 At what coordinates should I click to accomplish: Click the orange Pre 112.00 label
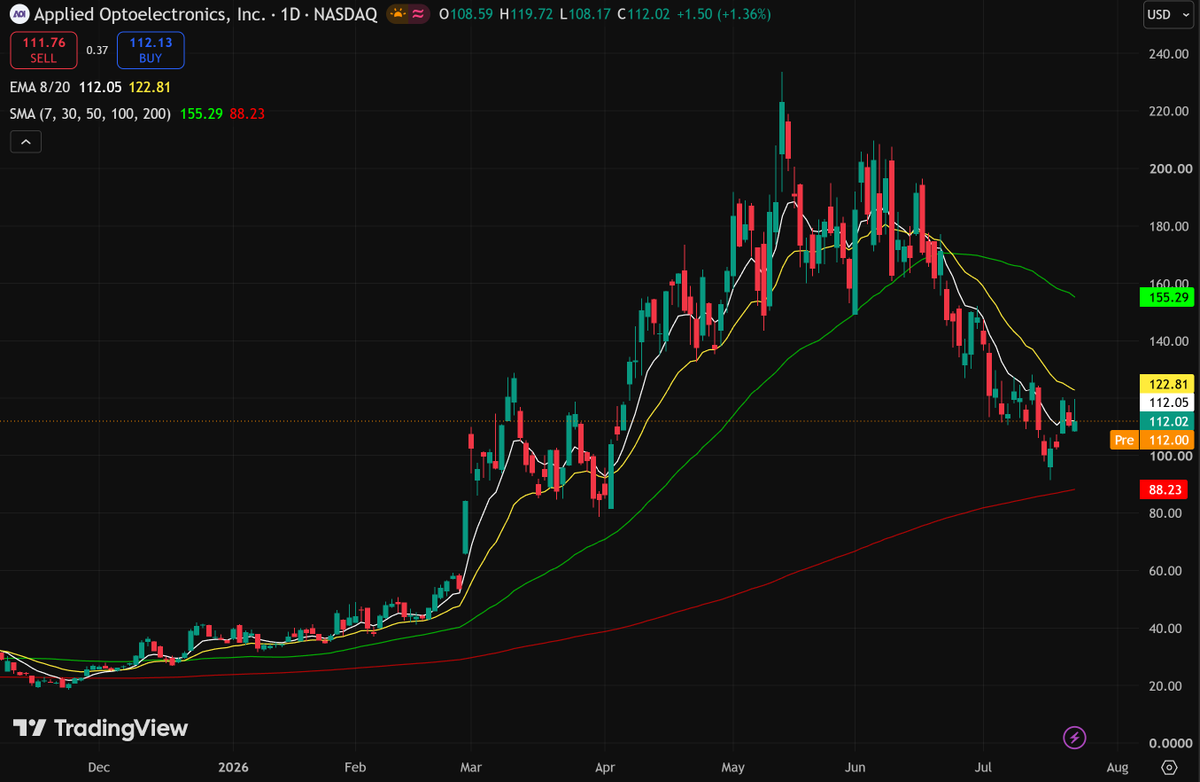(1151, 440)
